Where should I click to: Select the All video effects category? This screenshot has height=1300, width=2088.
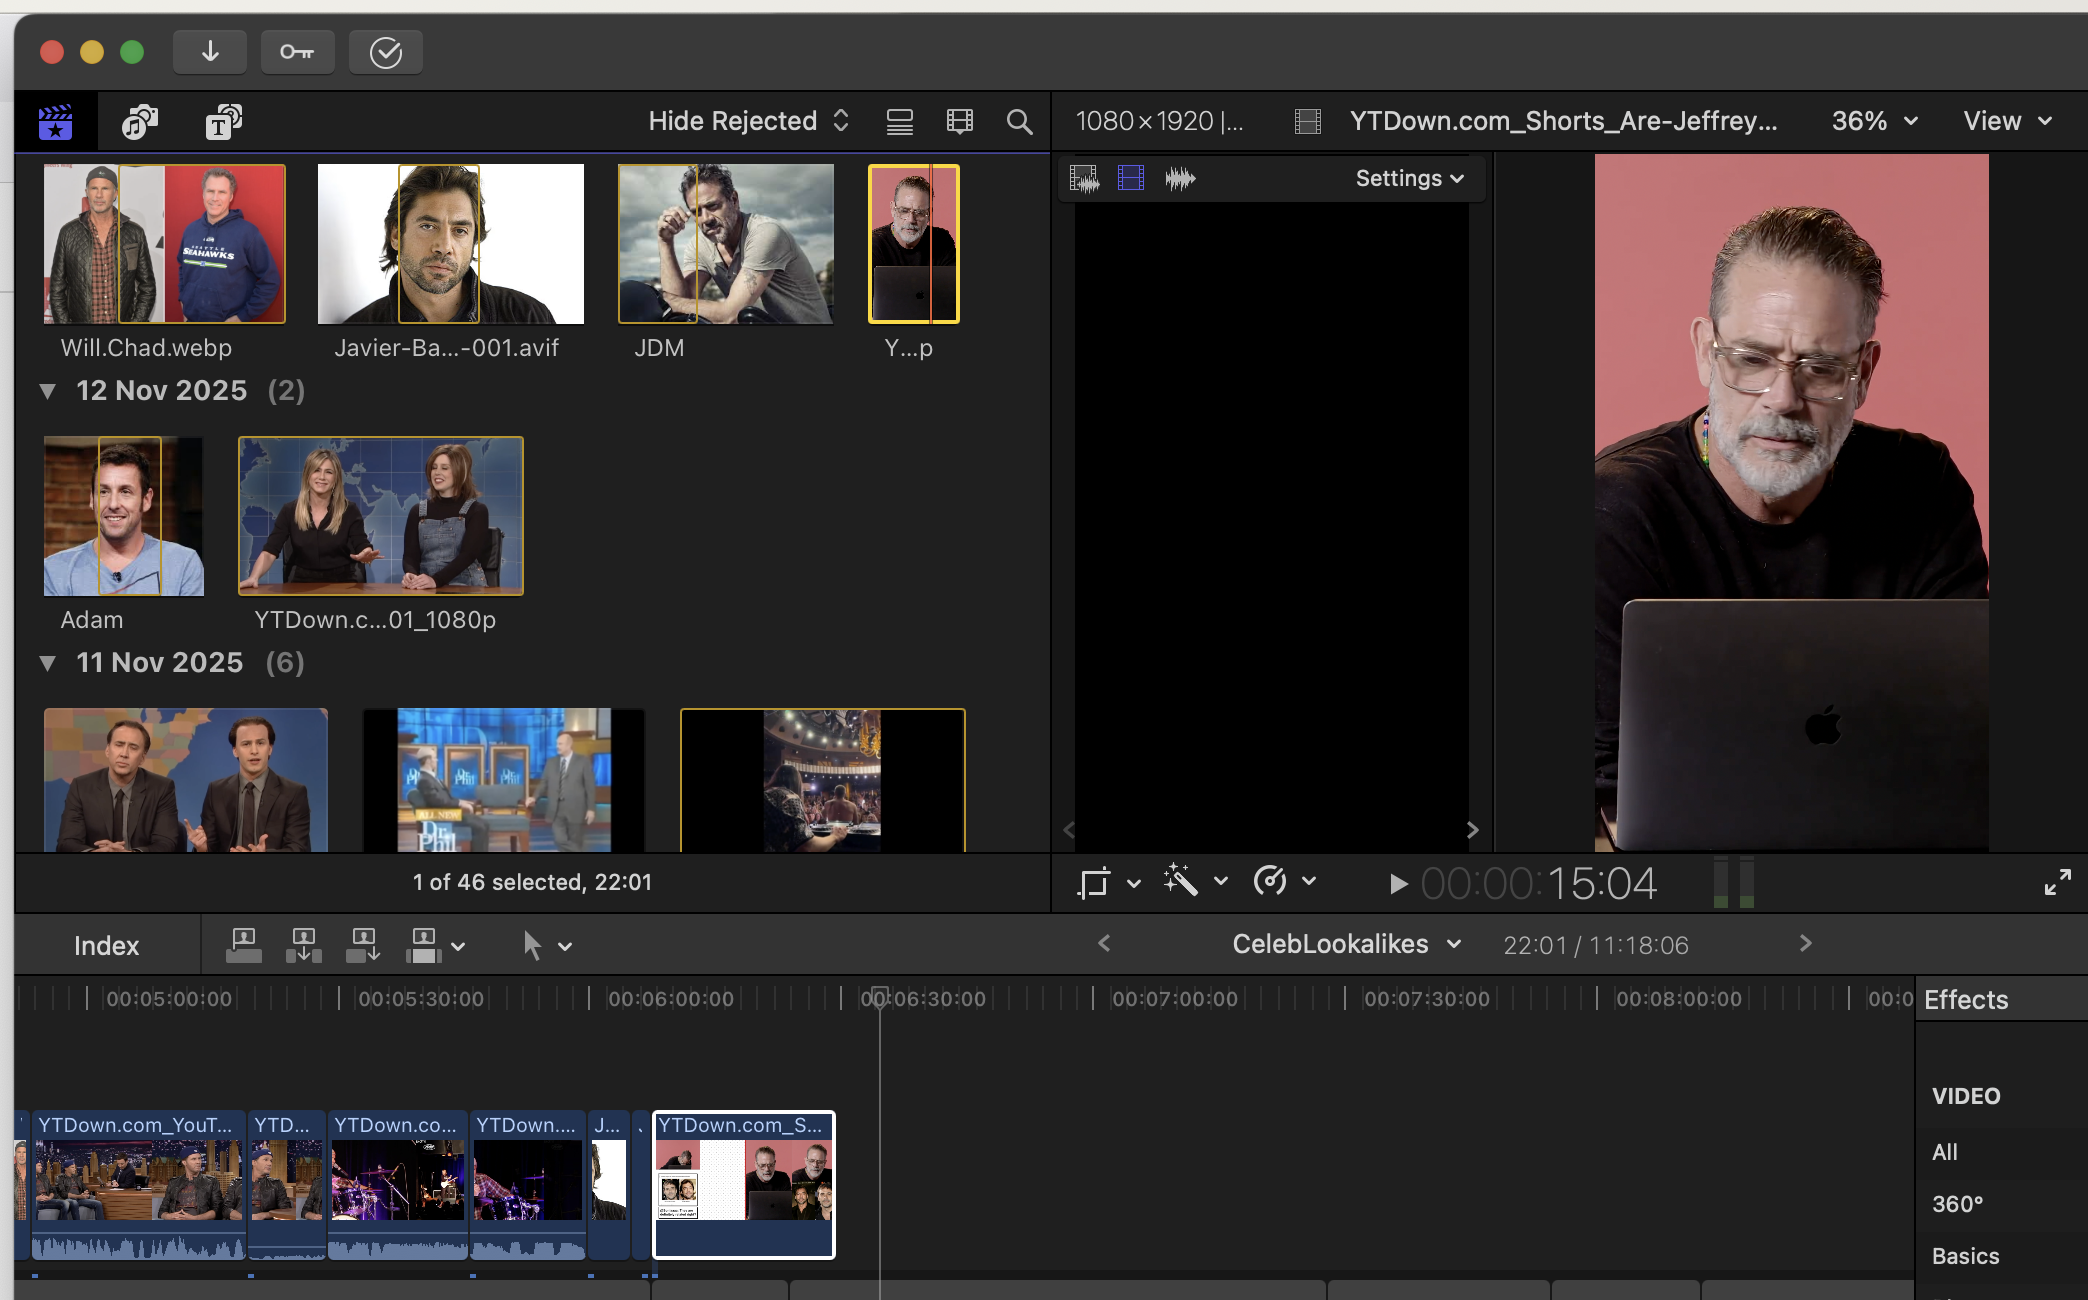[1944, 1152]
